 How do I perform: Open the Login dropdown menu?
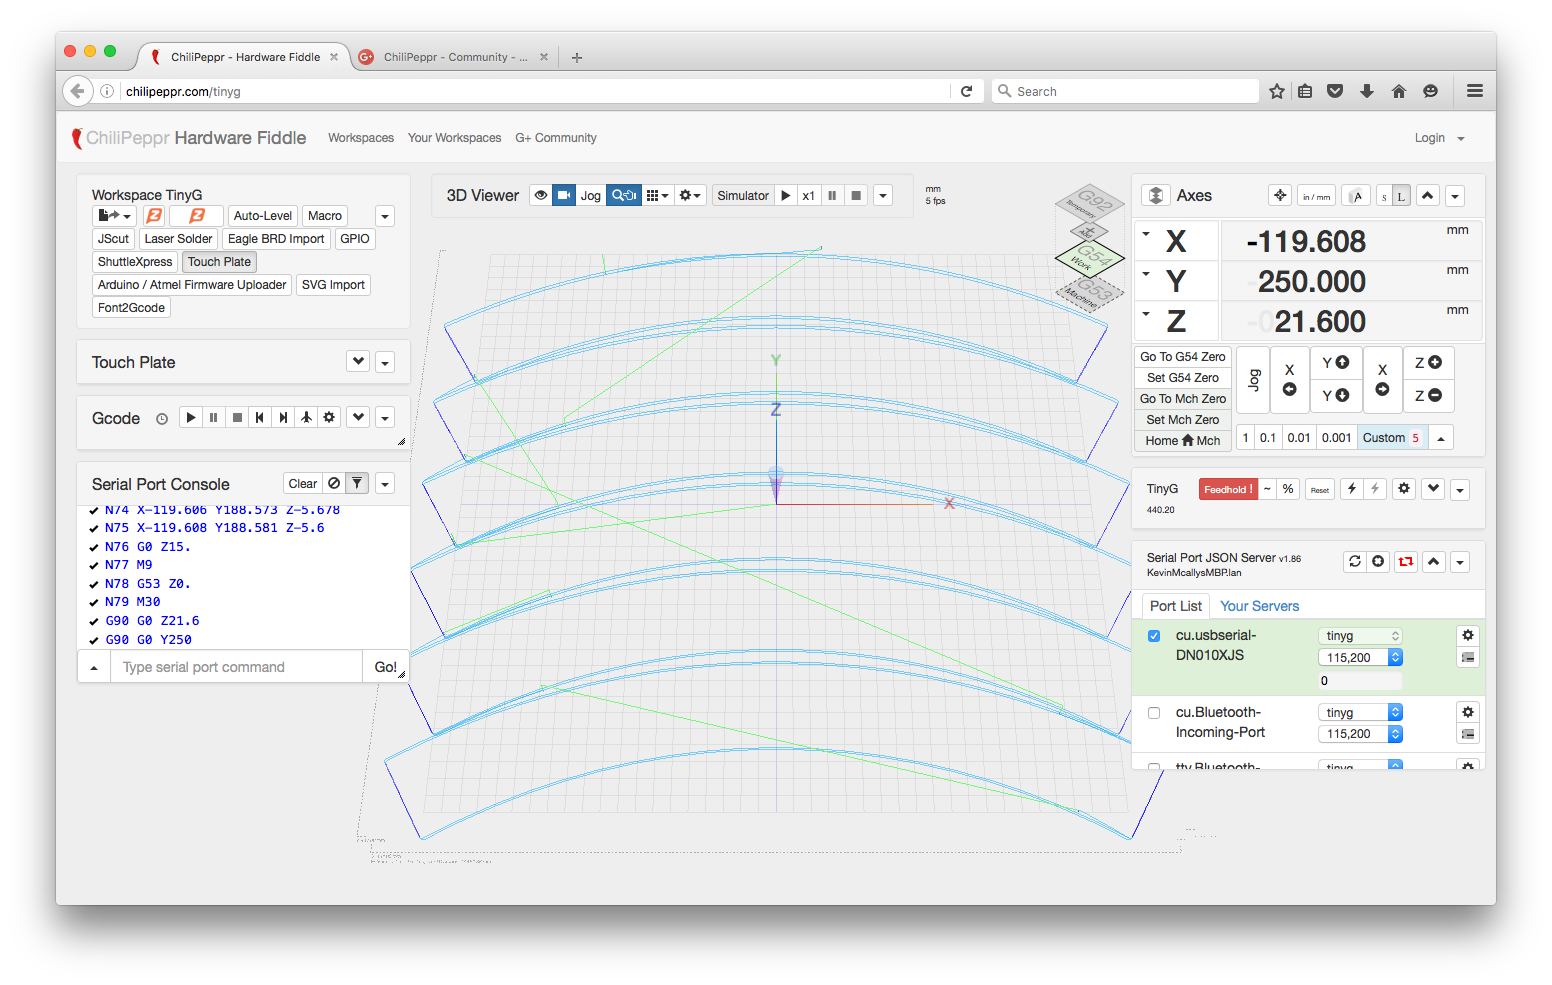(x=1439, y=138)
